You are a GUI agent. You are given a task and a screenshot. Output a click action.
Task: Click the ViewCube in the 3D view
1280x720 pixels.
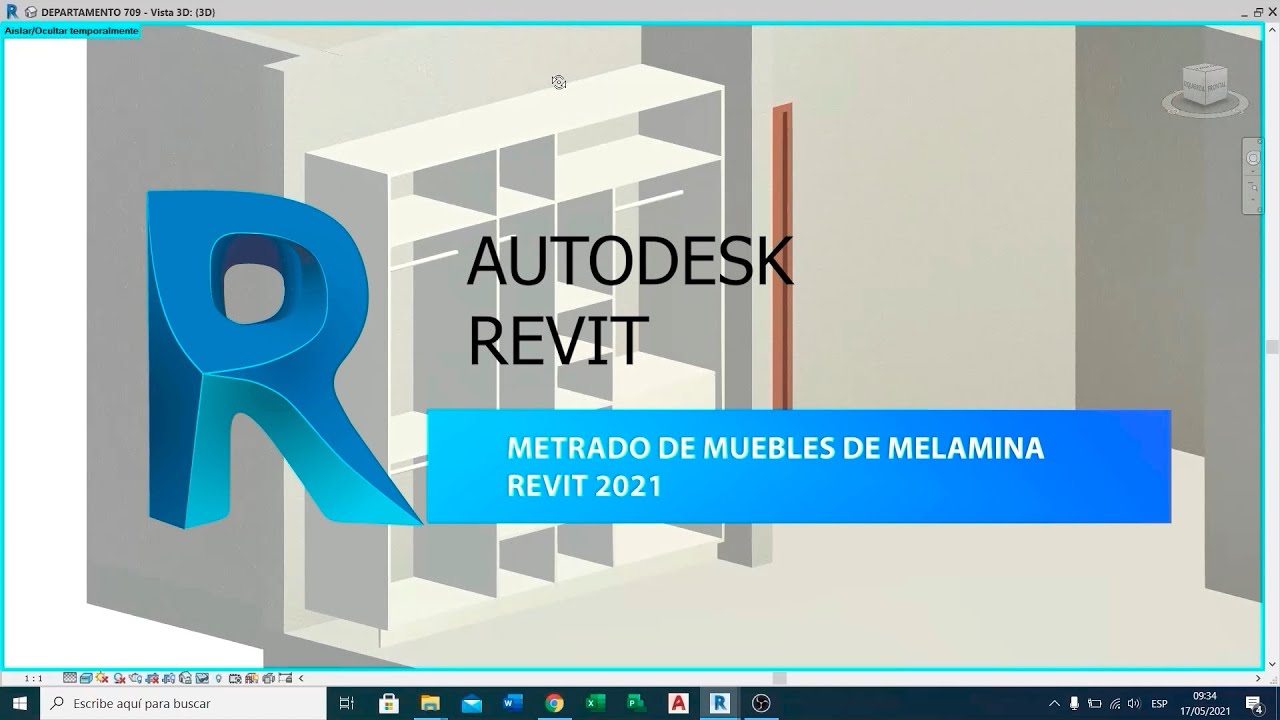pyautogui.click(x=1205, y=87)
